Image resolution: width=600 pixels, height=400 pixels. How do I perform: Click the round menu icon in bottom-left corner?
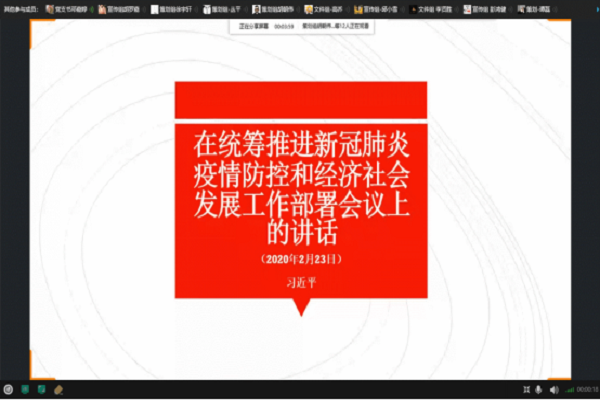click(8, 389)
